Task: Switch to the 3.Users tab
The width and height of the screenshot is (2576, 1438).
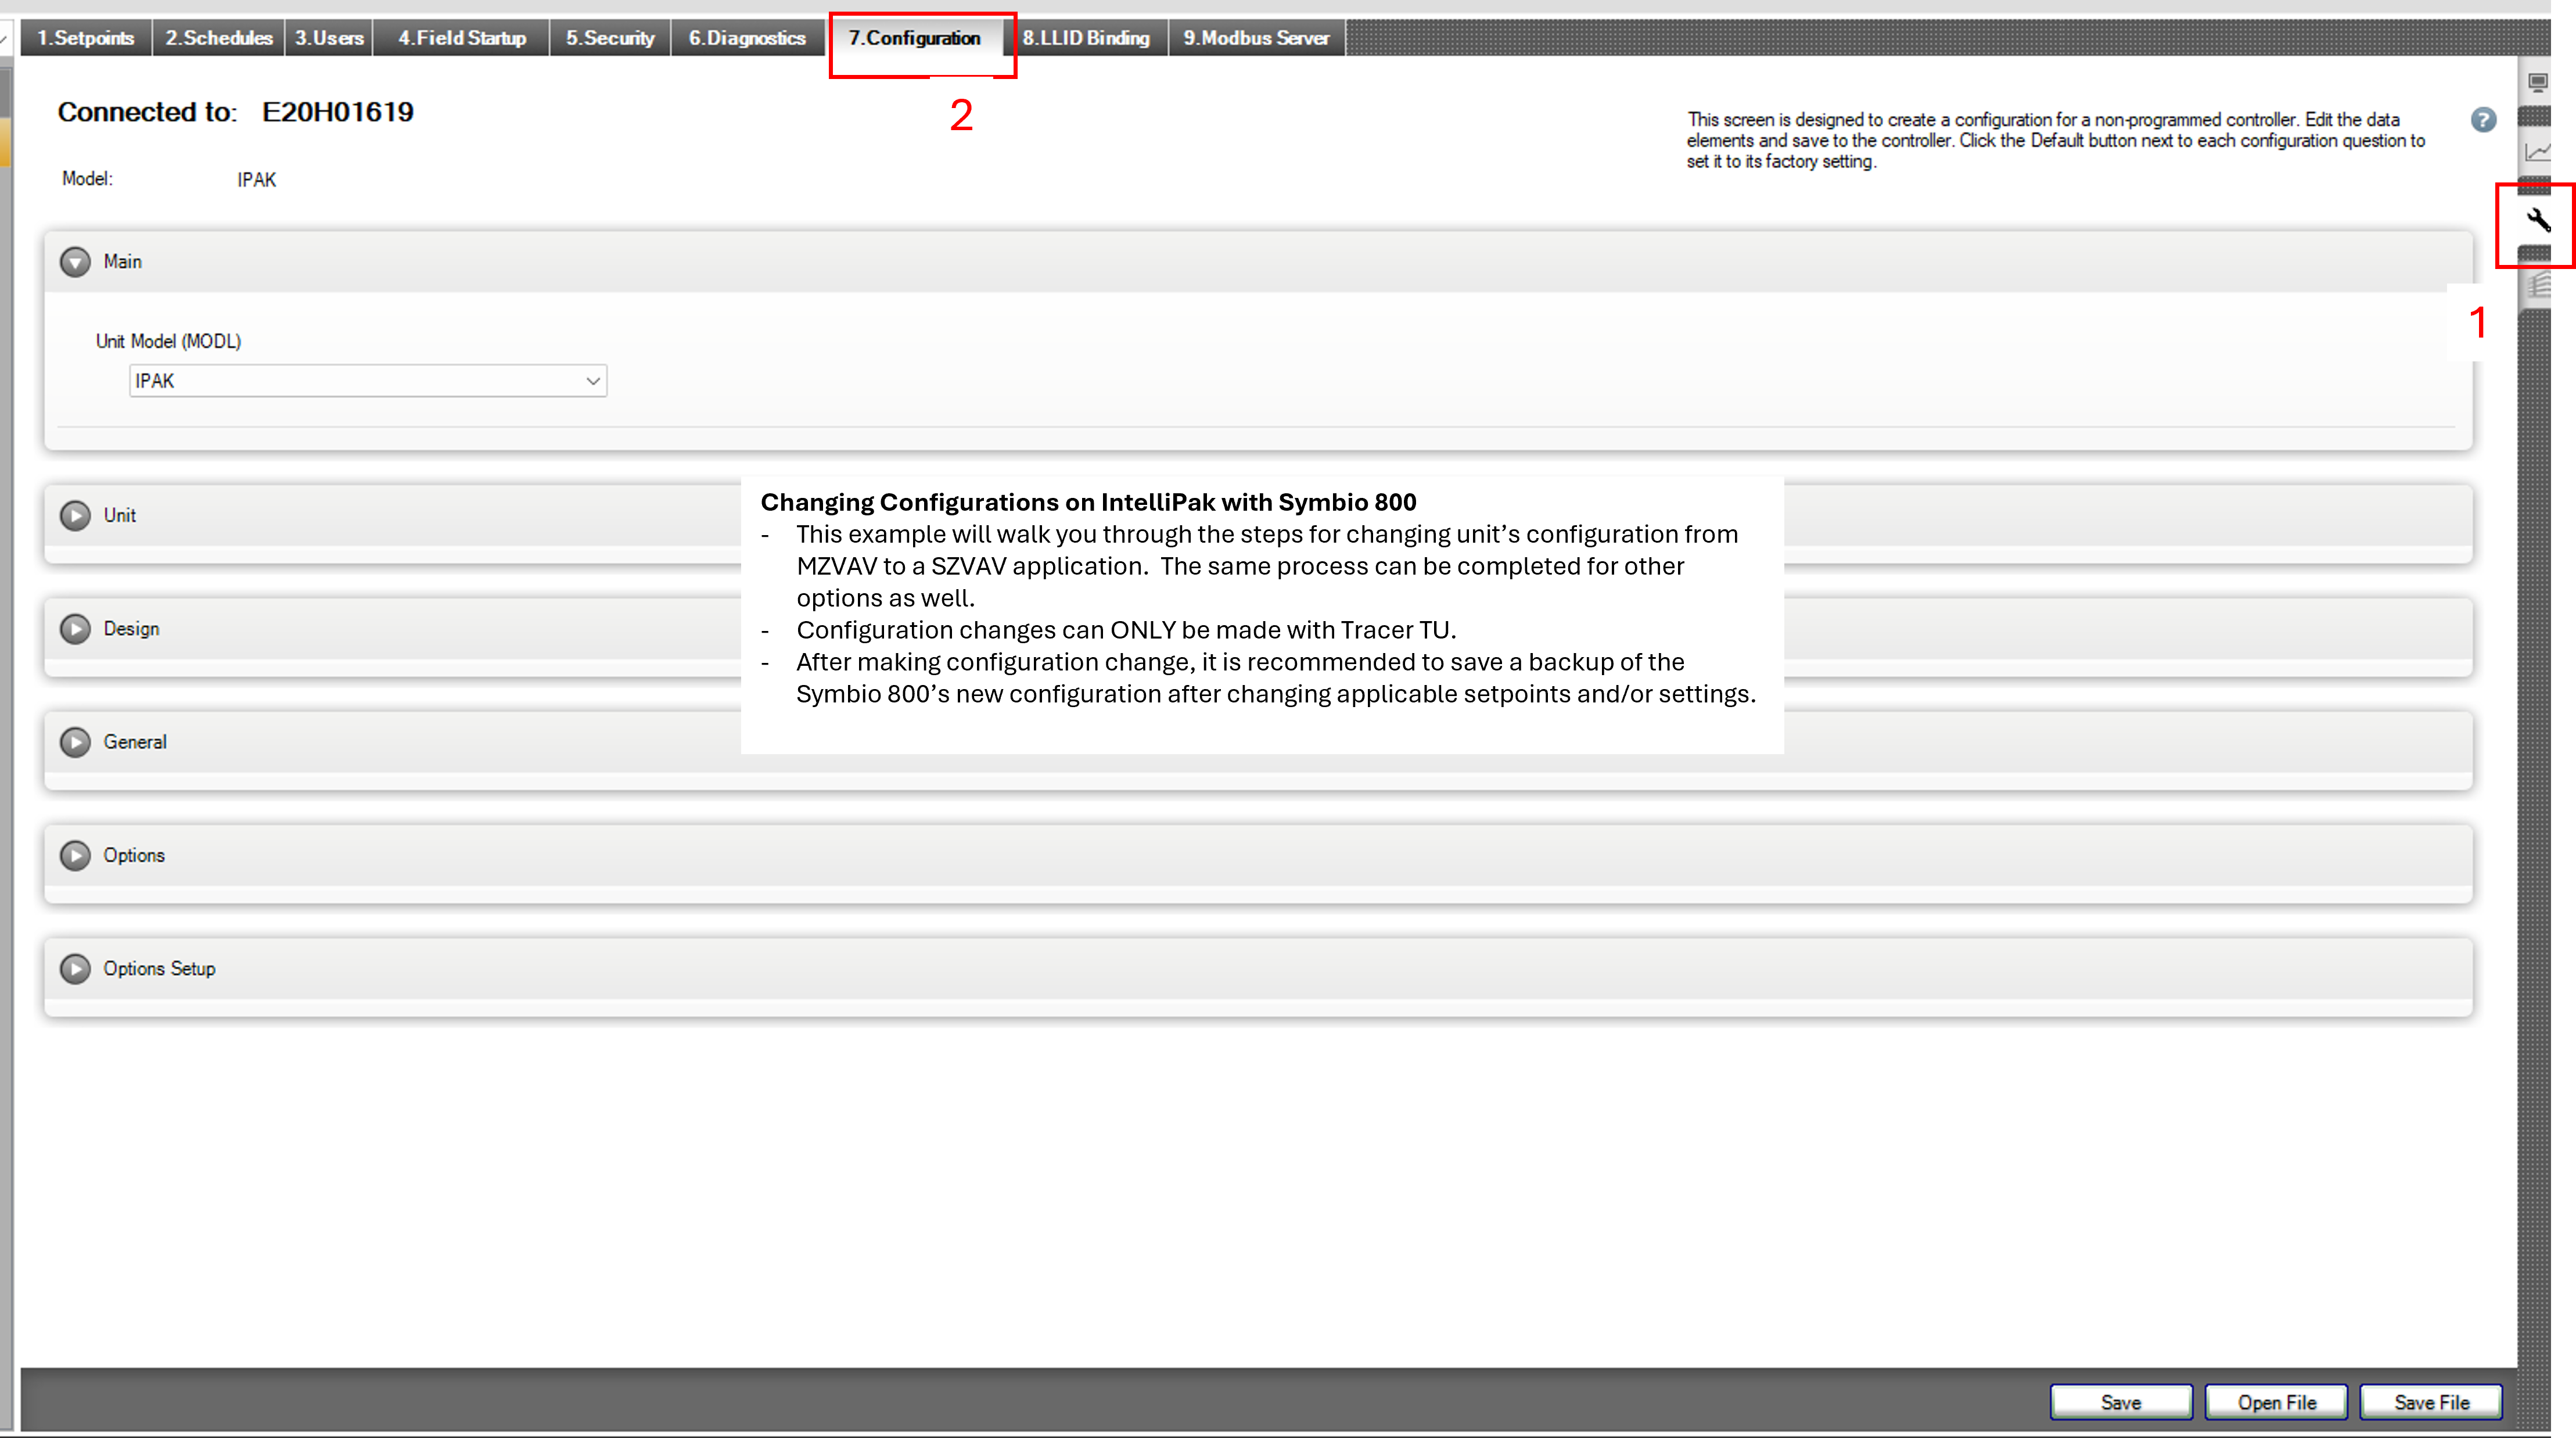Action: pos(329,38)
